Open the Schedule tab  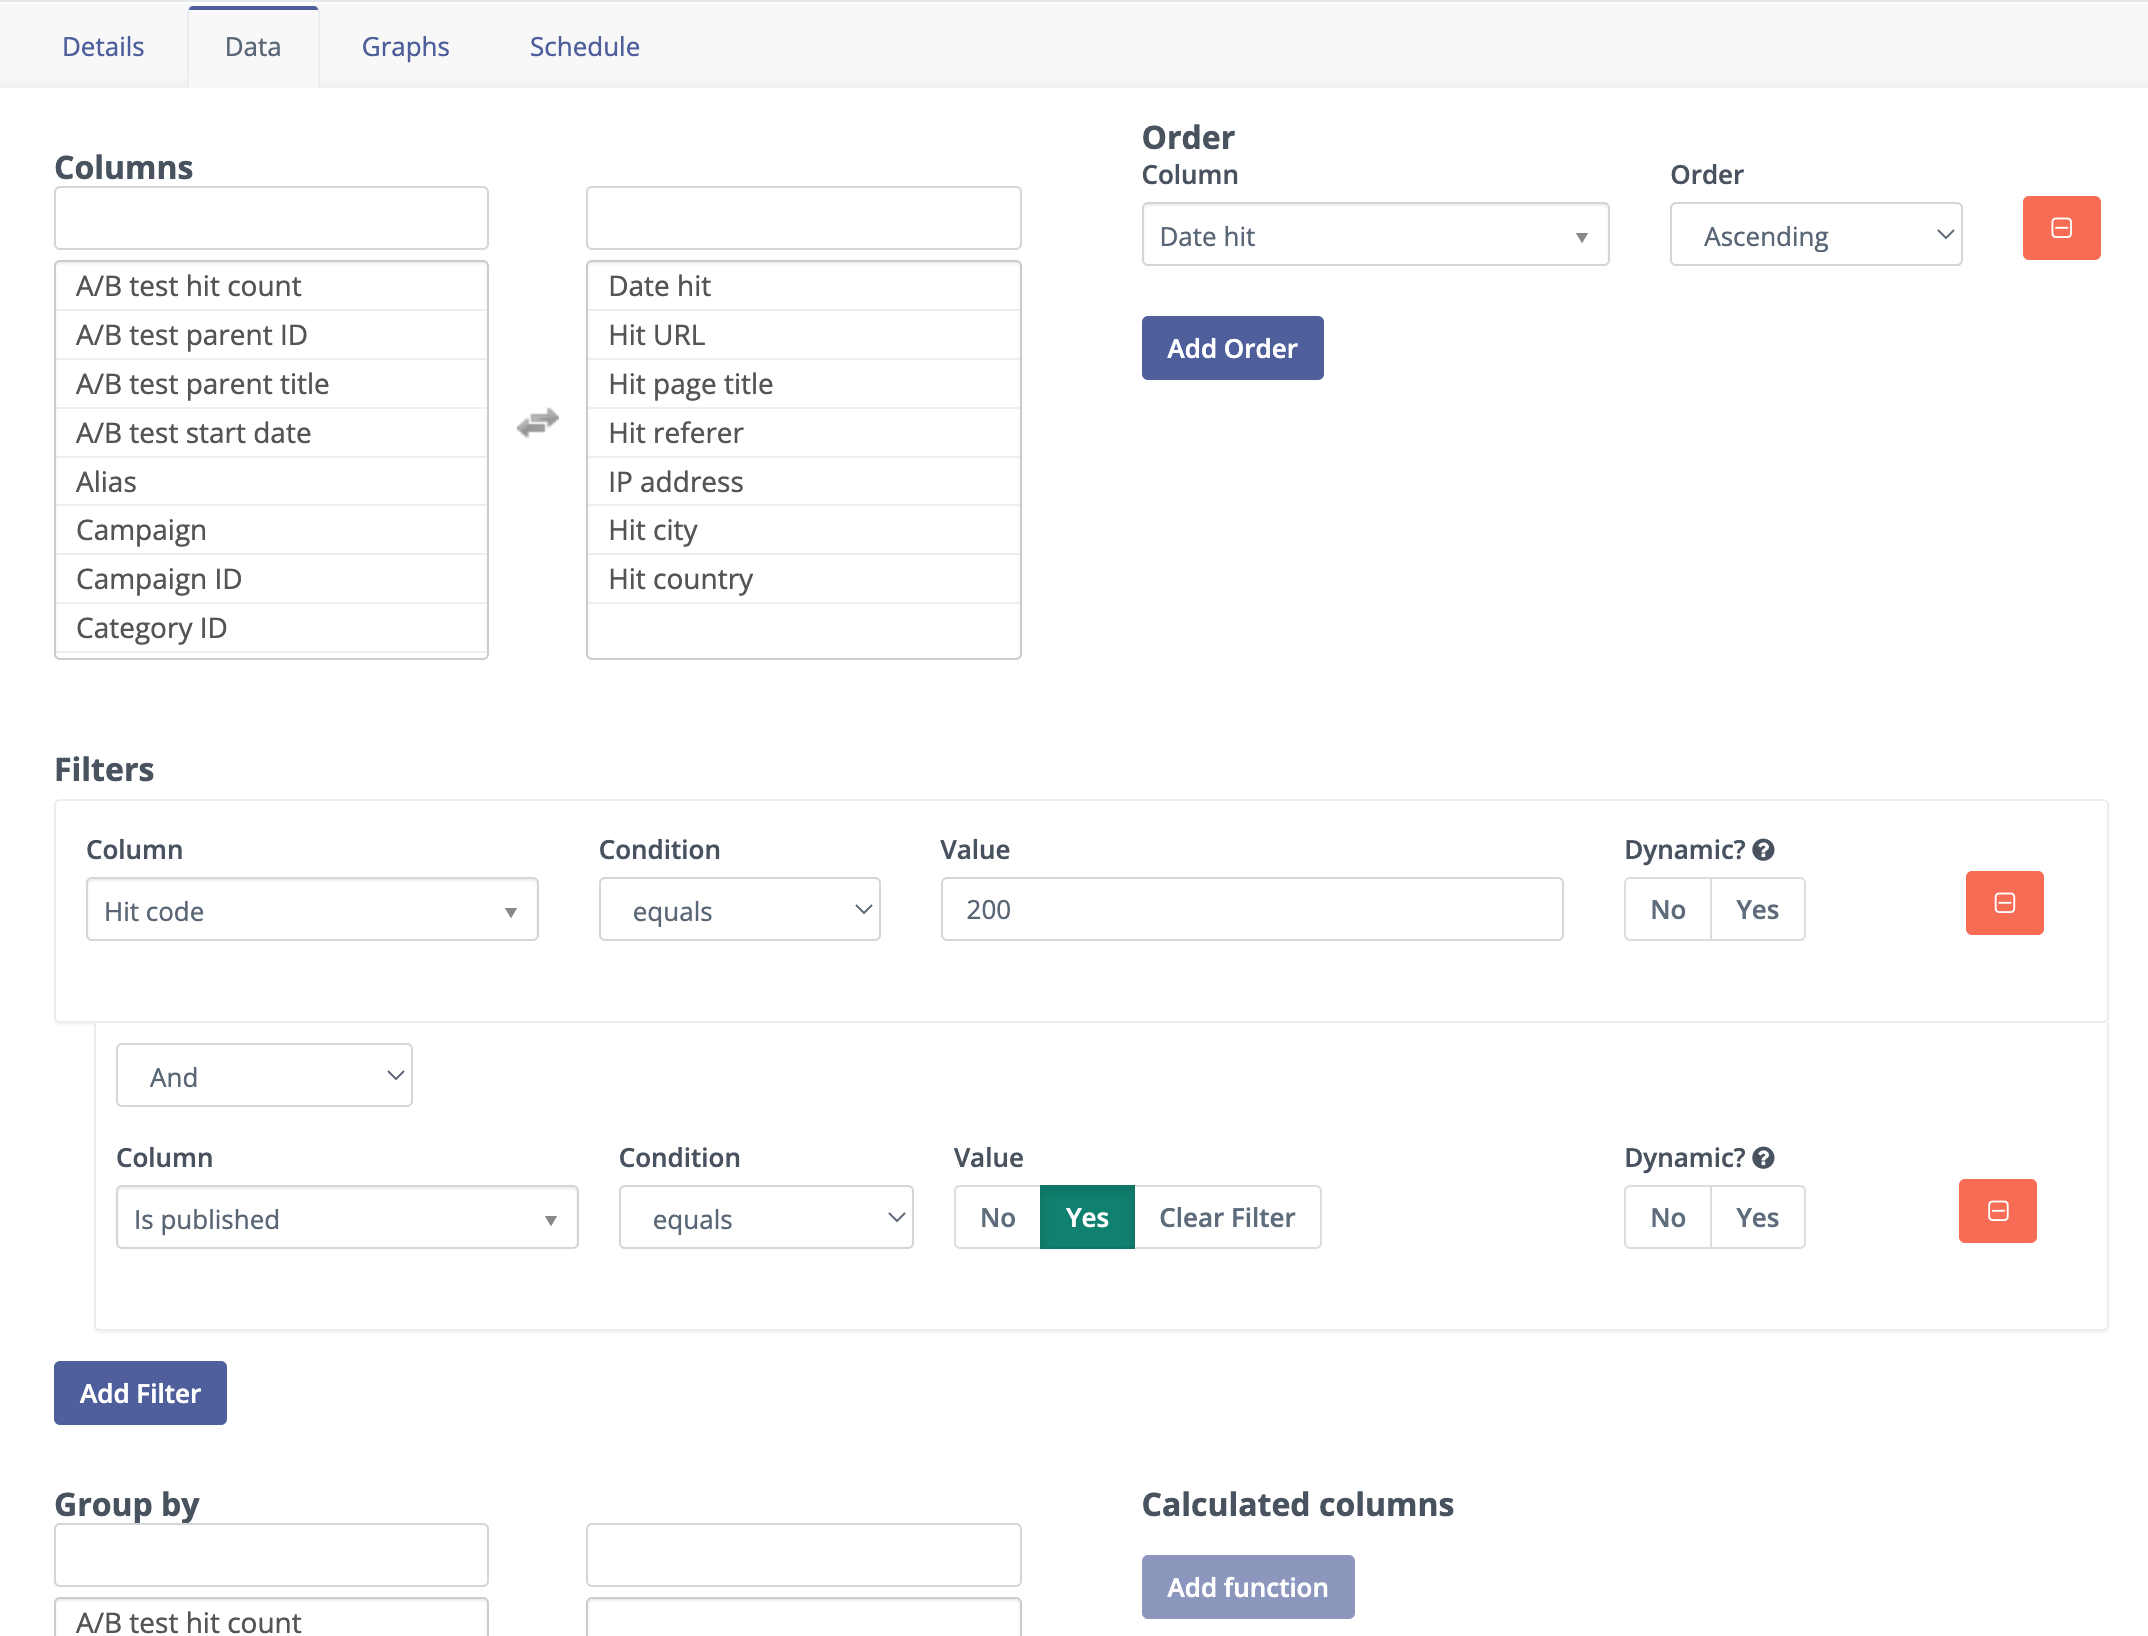tap(584, 46)
